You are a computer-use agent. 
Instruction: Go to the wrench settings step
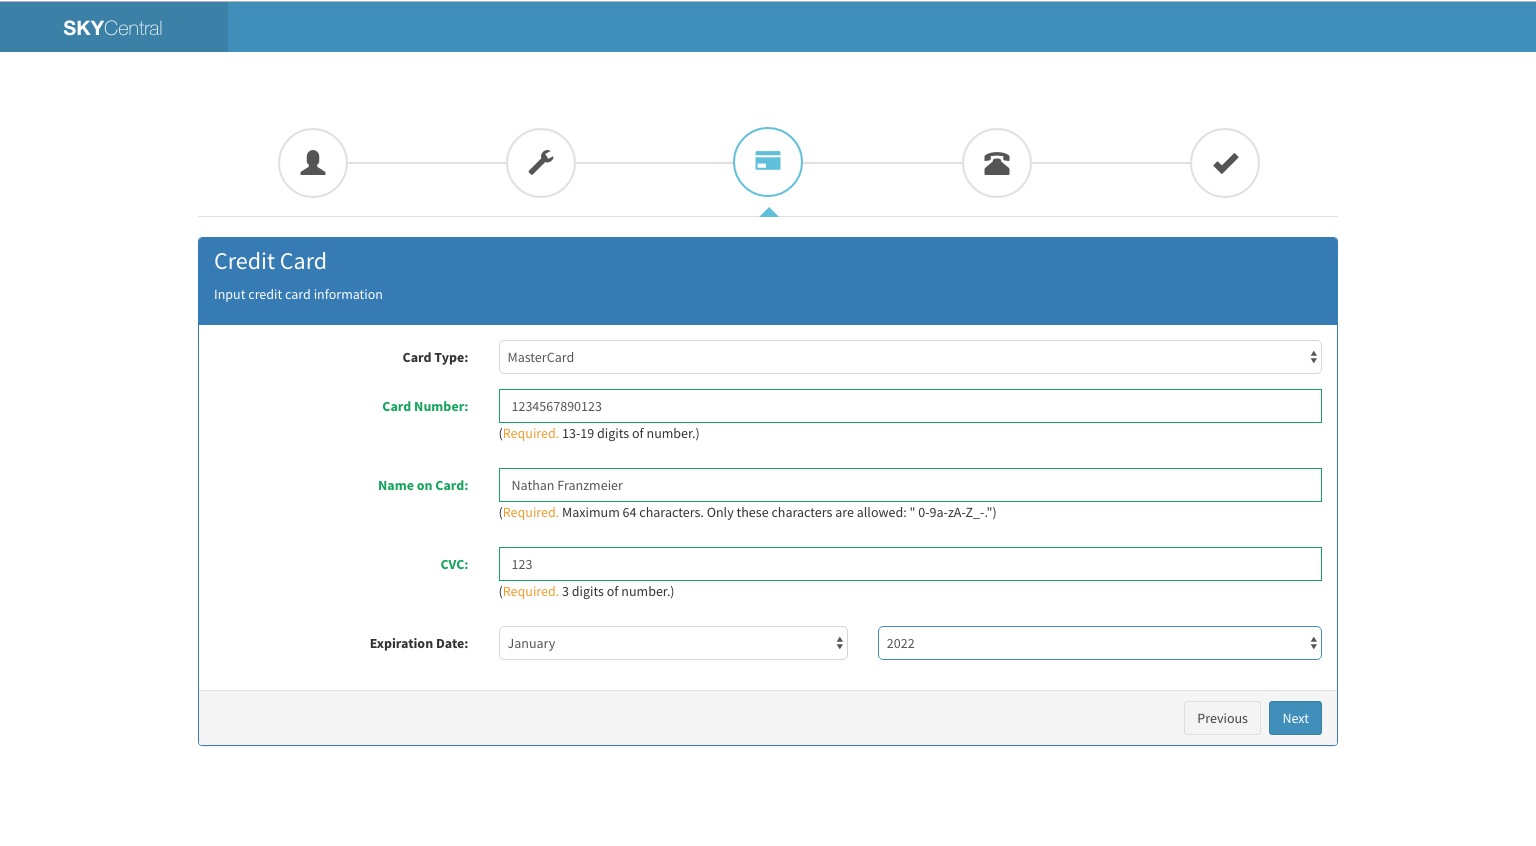(x=541, y=163)
